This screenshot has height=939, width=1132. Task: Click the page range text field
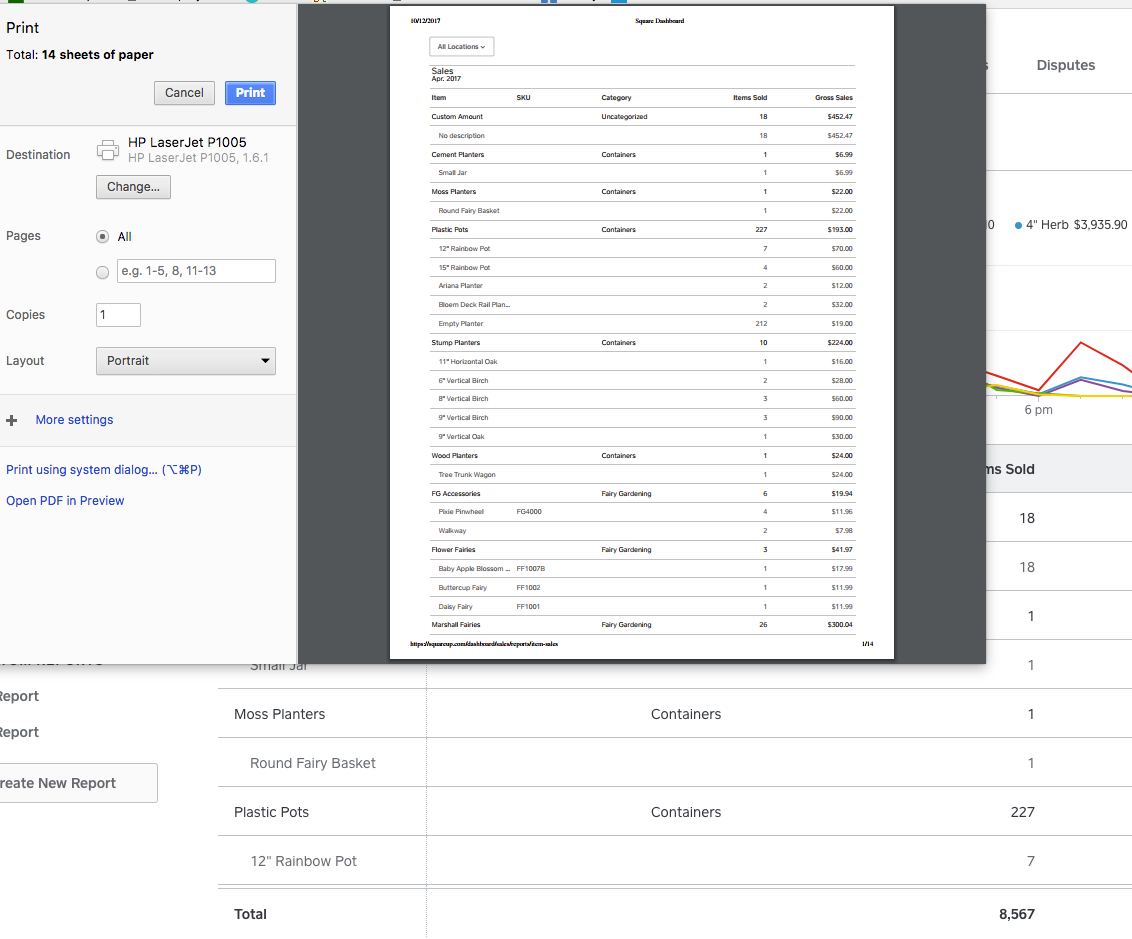196,271
